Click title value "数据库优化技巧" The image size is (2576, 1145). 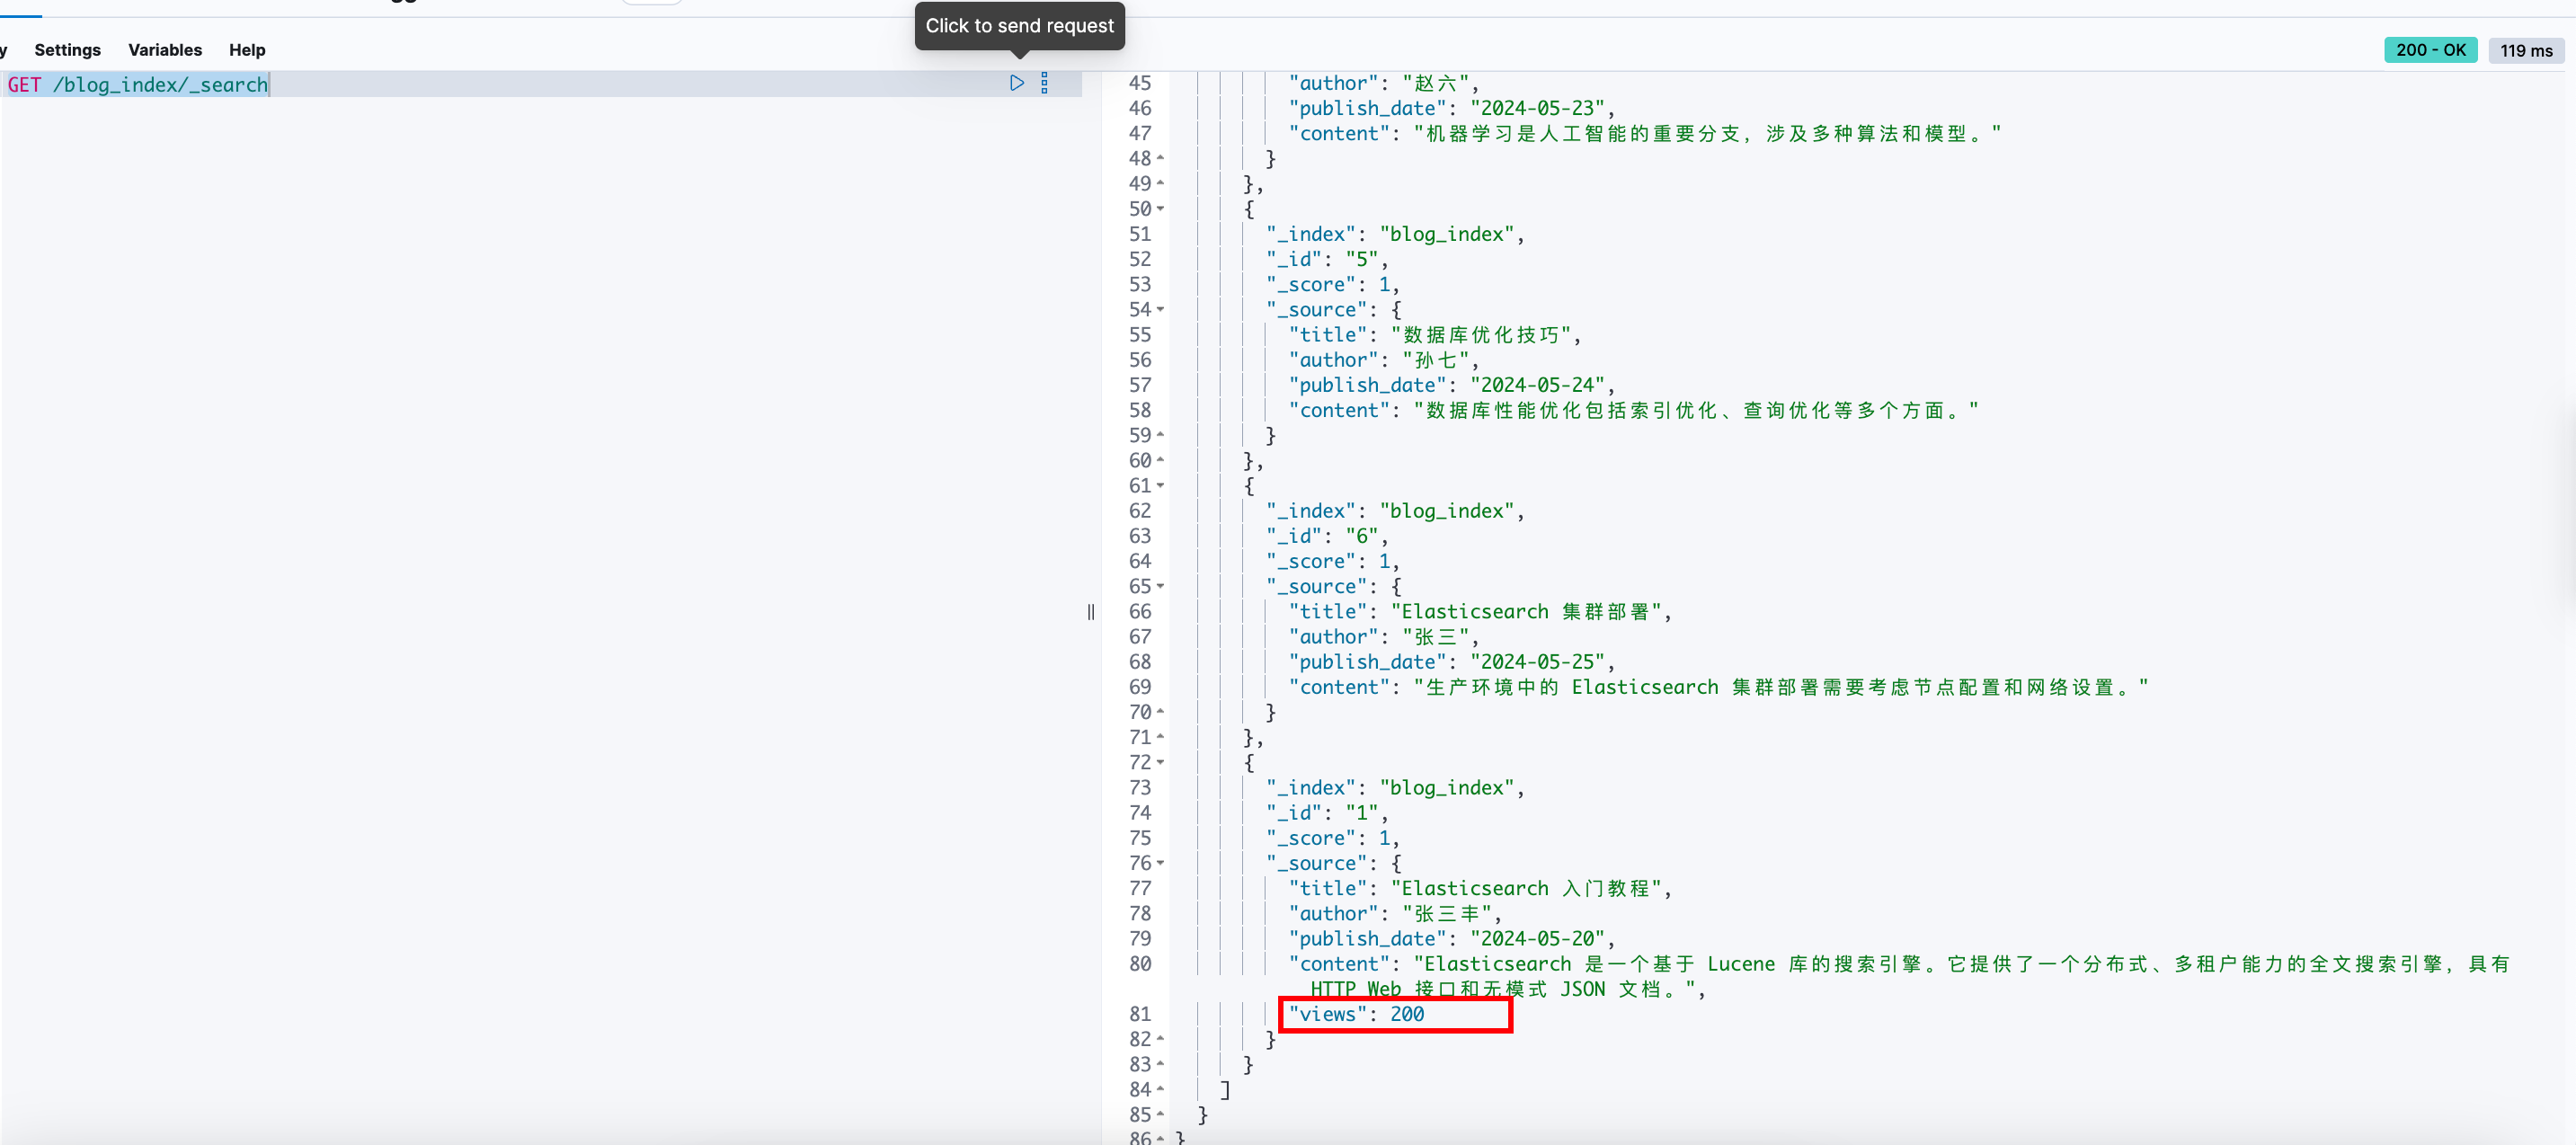(1481, 335)
